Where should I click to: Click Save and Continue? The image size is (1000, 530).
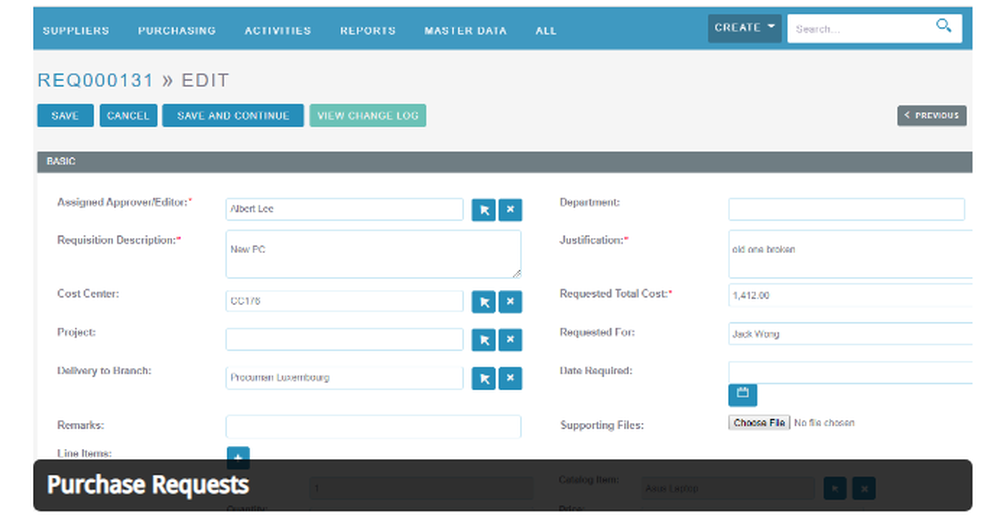point(233,115)
